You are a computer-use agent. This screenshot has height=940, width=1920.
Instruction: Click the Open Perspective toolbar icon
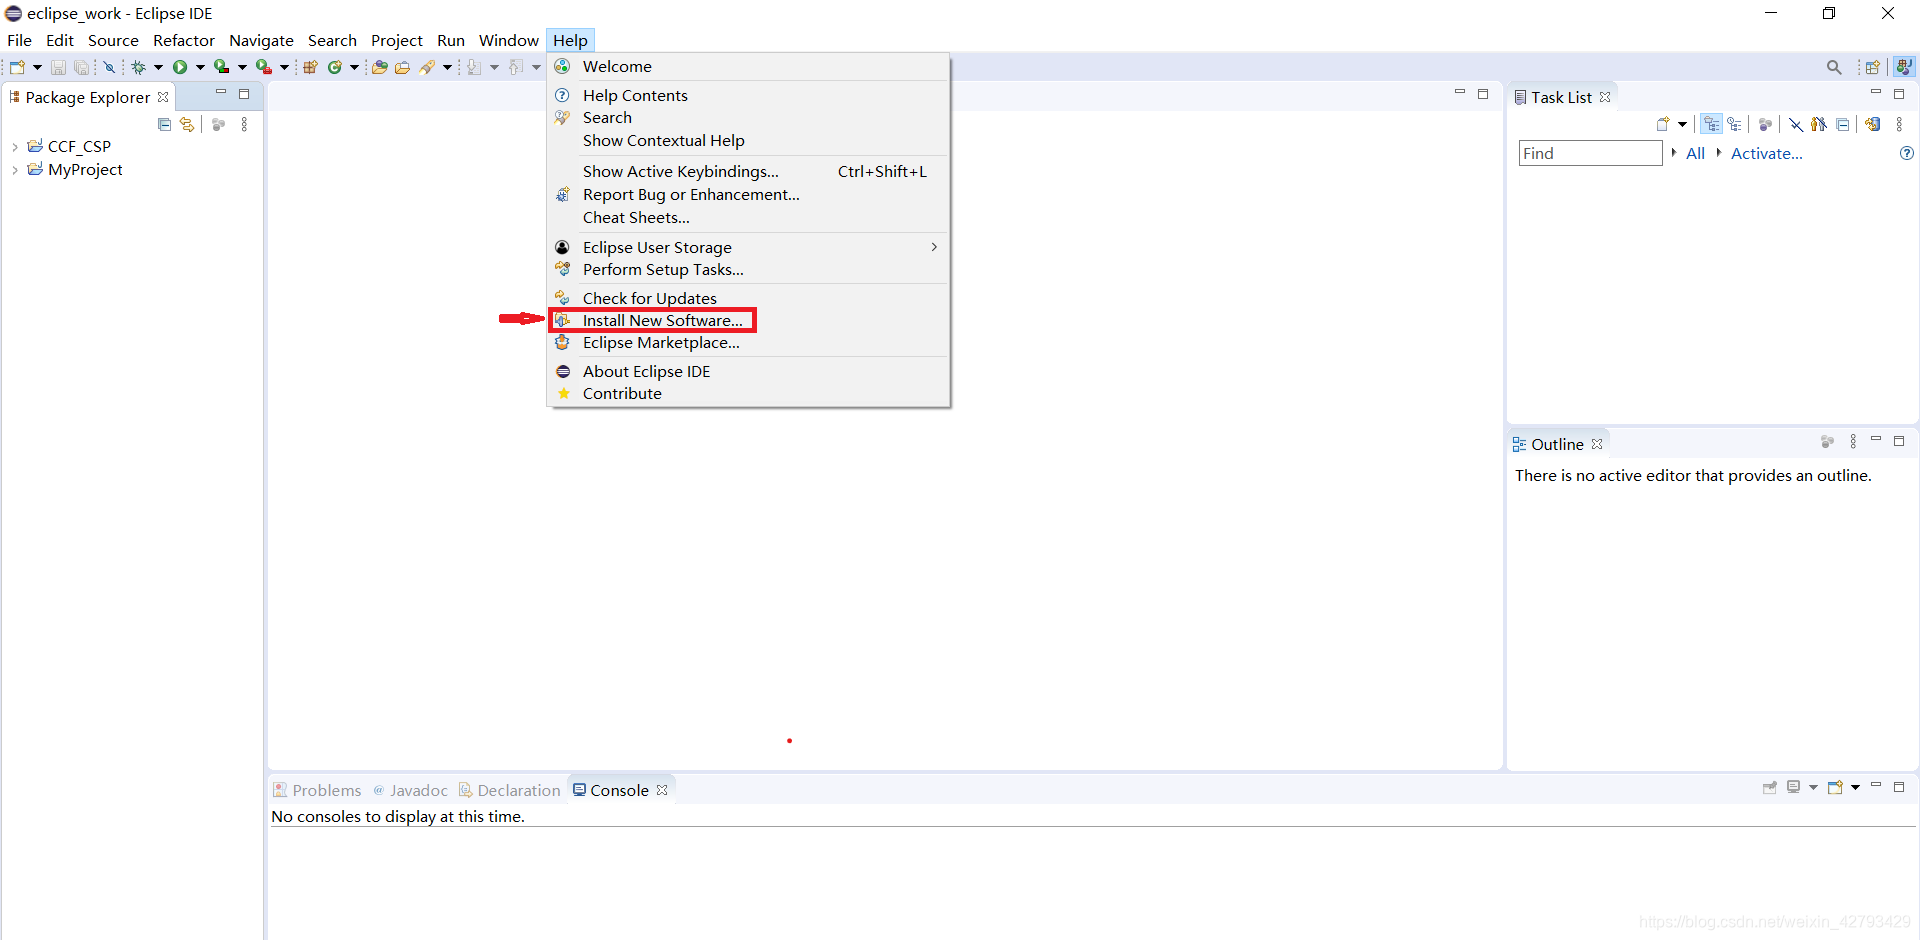click(1872, 67)
